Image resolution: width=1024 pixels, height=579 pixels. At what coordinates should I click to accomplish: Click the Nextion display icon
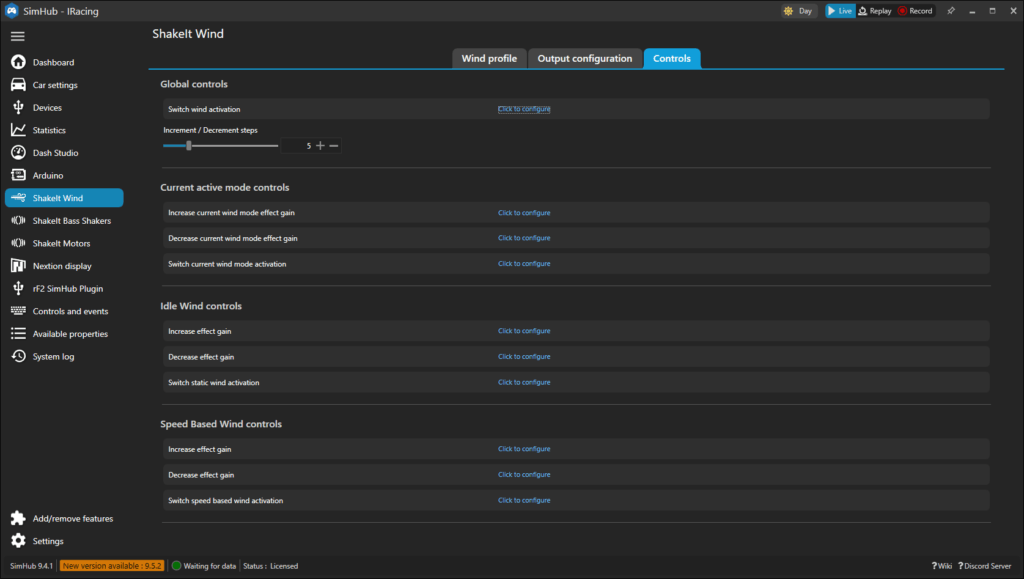pos(18,266)
